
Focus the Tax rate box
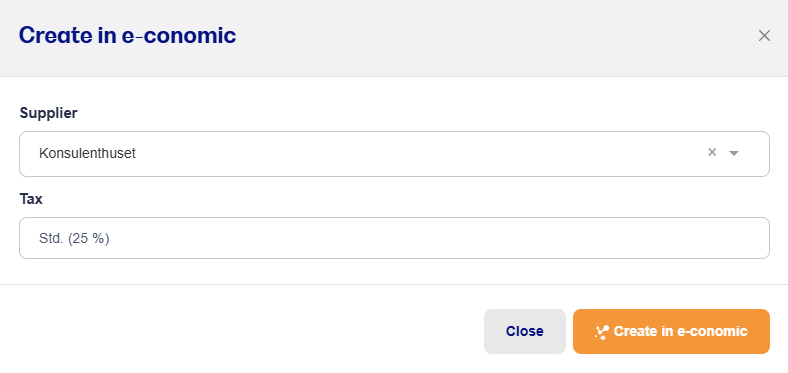point(394,238)
